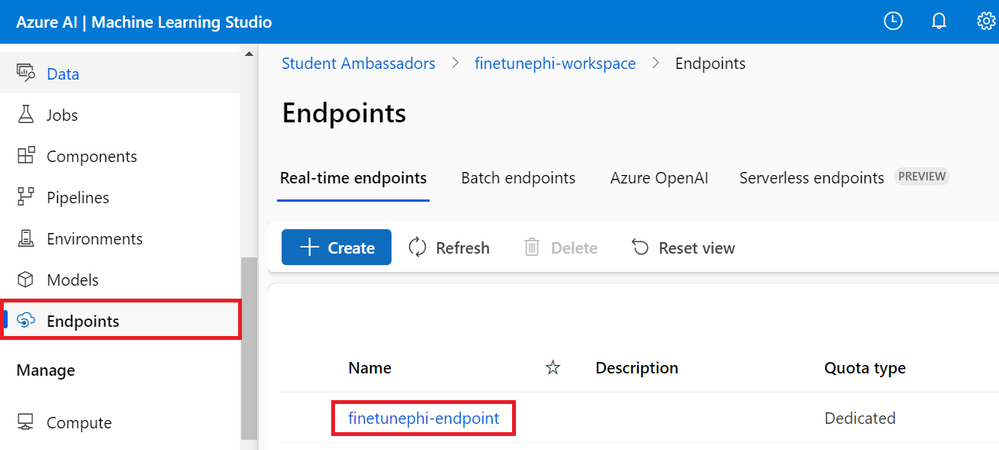The height and width of the screenshot is (450, 999).
Task: Open the recent activity clock icon
Action: coord(894,22)
